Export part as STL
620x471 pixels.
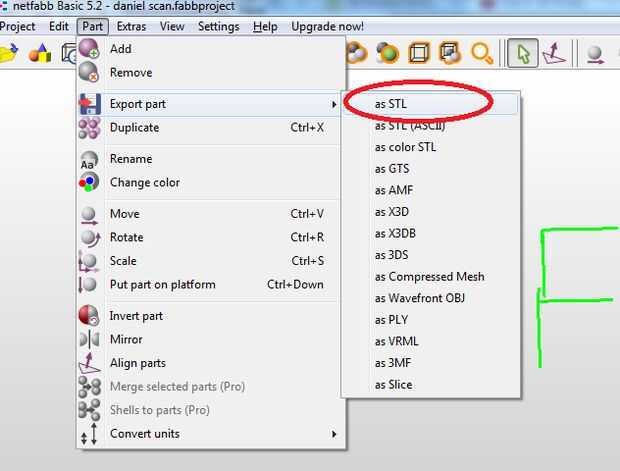point(431,104)
